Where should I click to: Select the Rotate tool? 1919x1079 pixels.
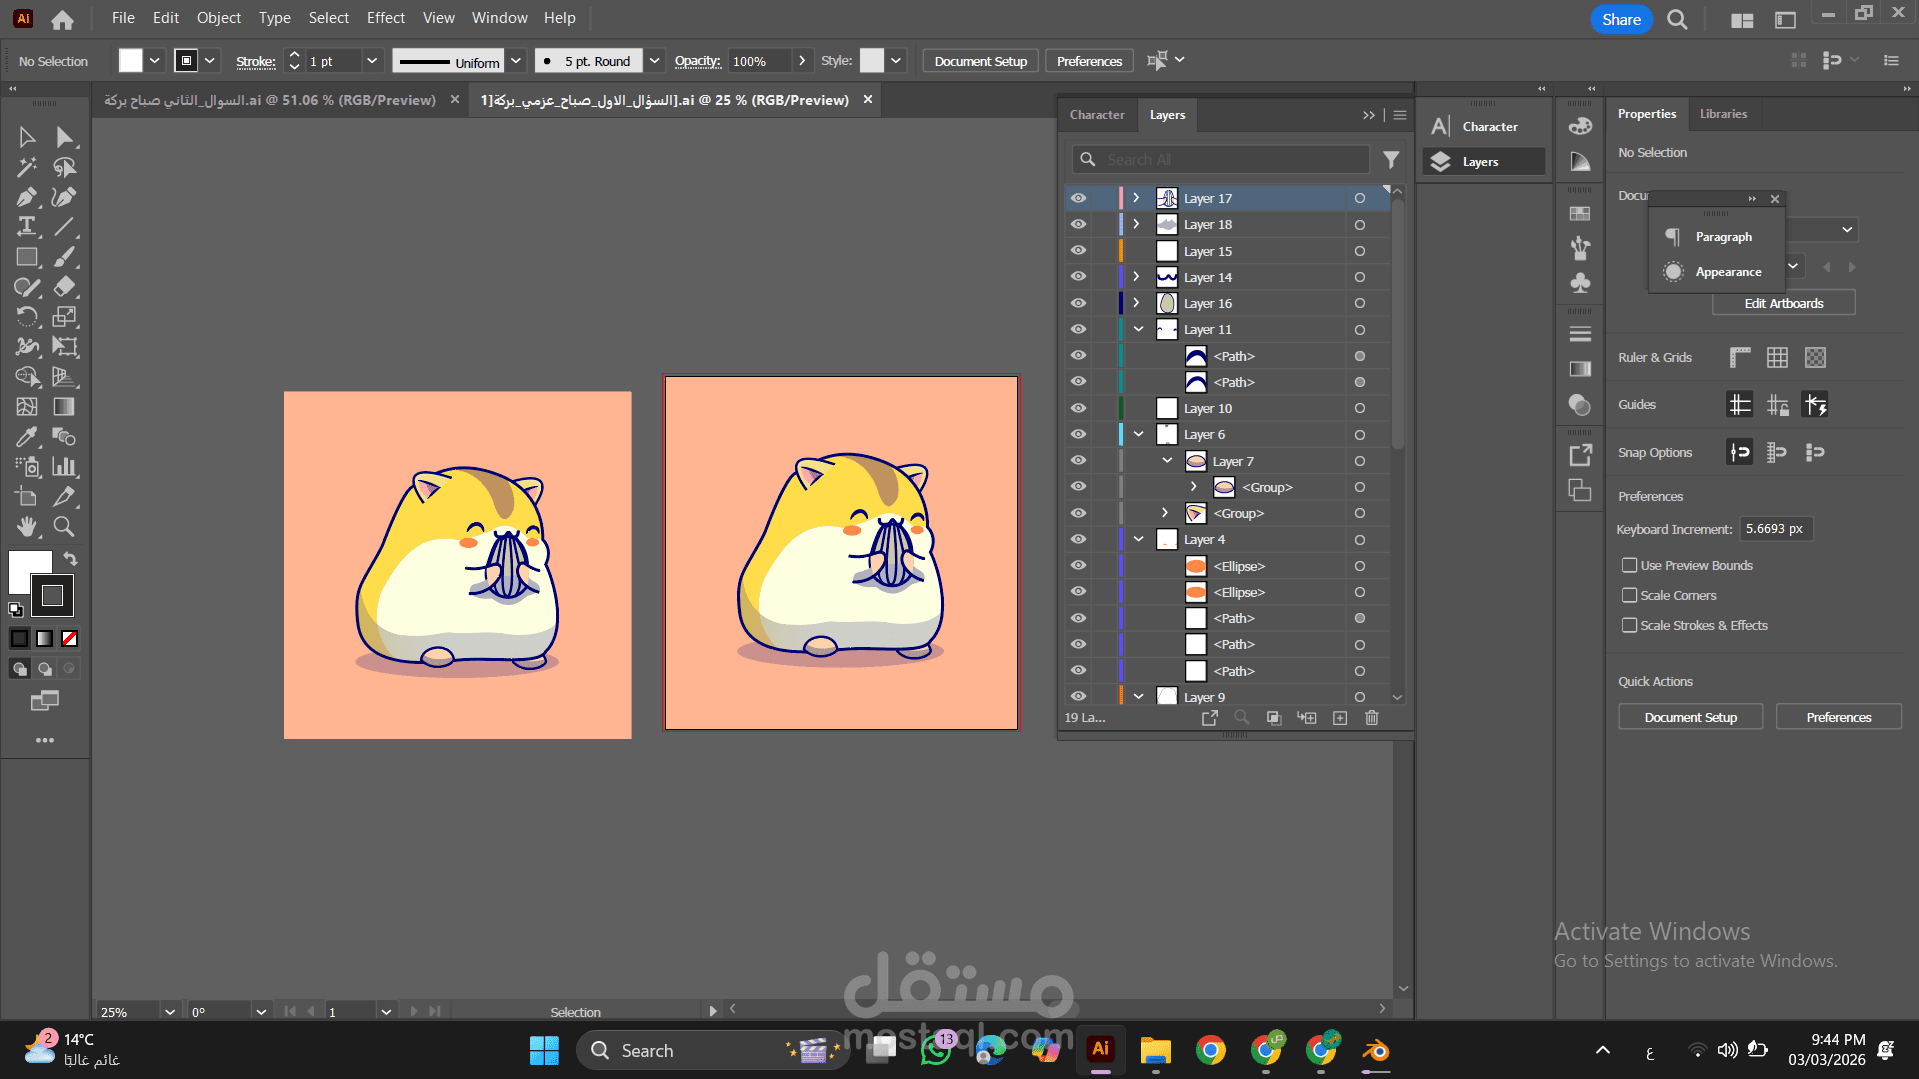(27, 317)
